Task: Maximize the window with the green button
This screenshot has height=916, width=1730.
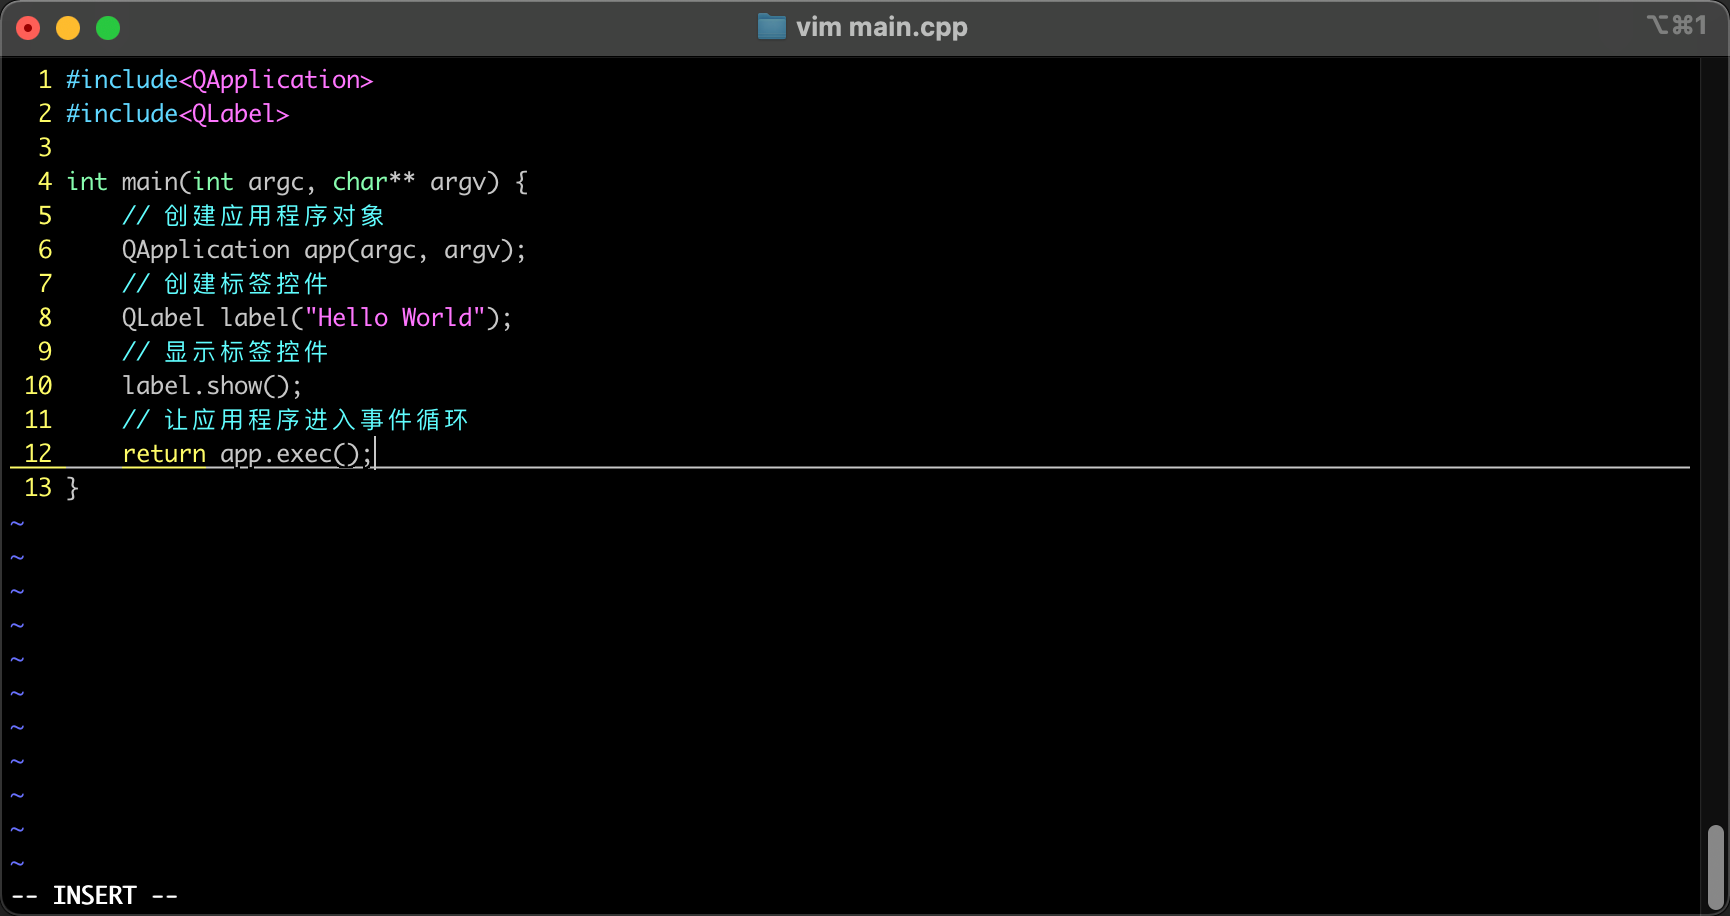Action: click(x=108, y=28)
